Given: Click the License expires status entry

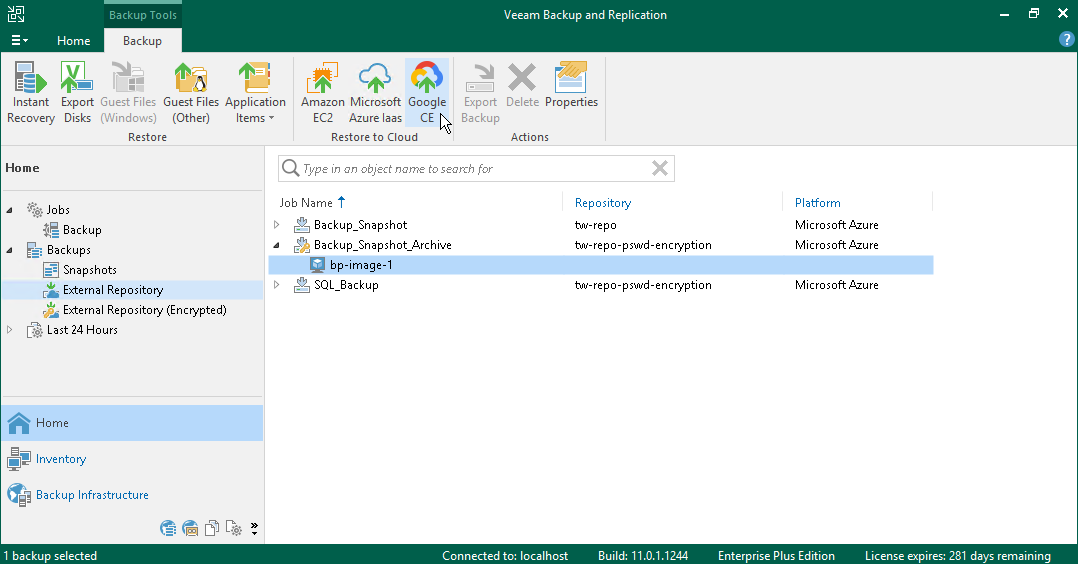Looking at the screenshot, I should pyautogui.click(x=958, y=556).
